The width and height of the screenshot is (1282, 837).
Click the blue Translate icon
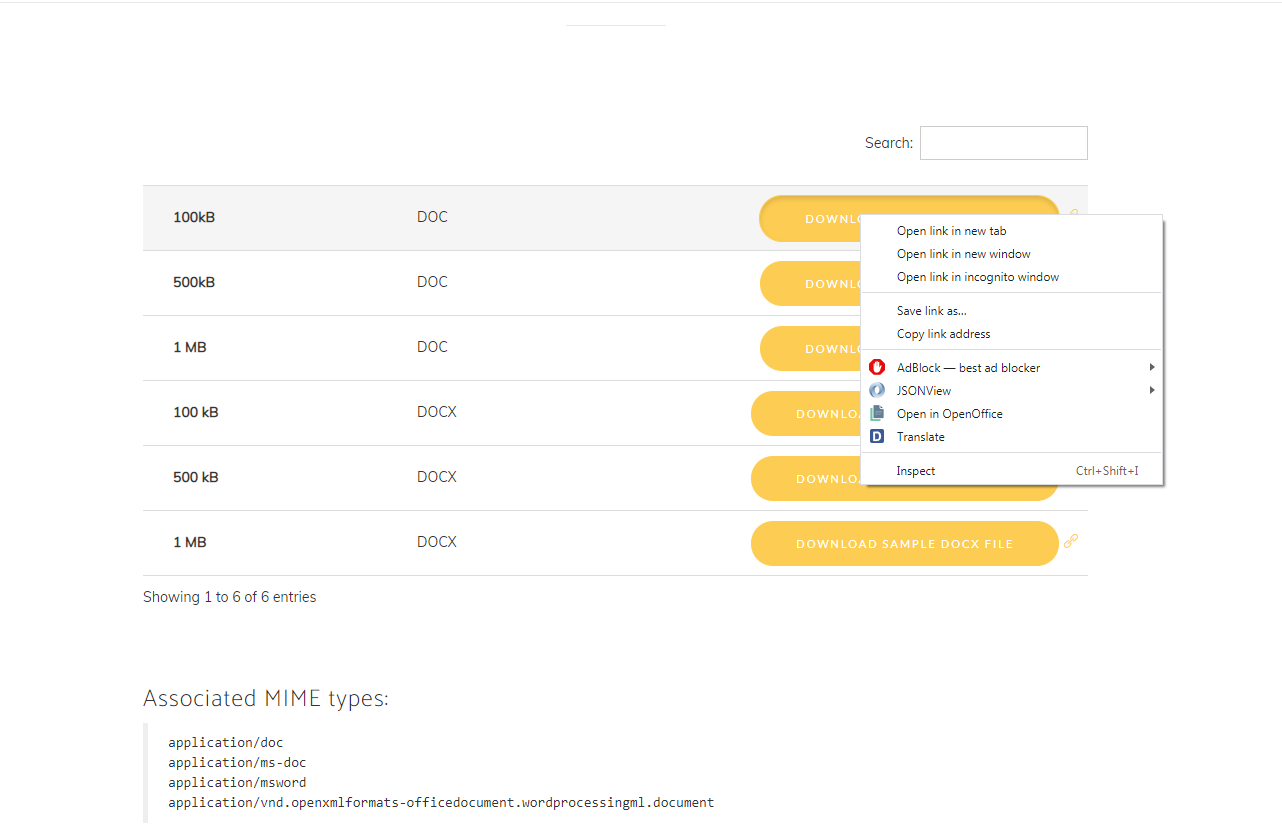pyautogui.click(x=877, y=437)
